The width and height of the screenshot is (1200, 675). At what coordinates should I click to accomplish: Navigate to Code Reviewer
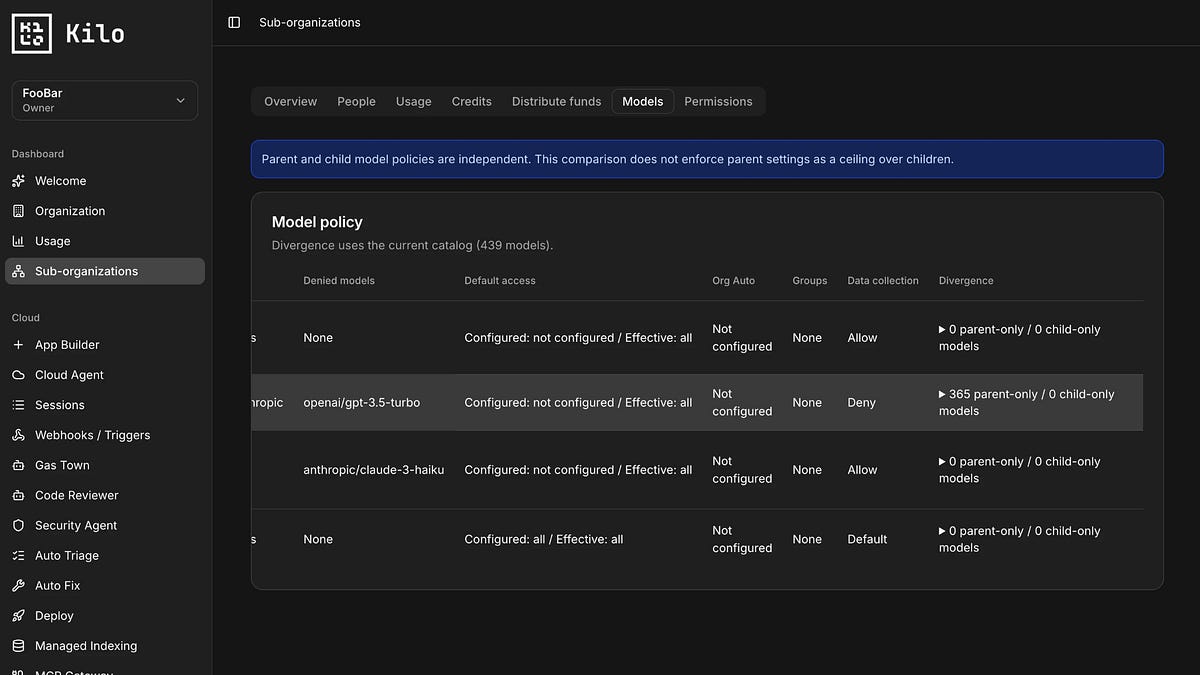(105, 495)
